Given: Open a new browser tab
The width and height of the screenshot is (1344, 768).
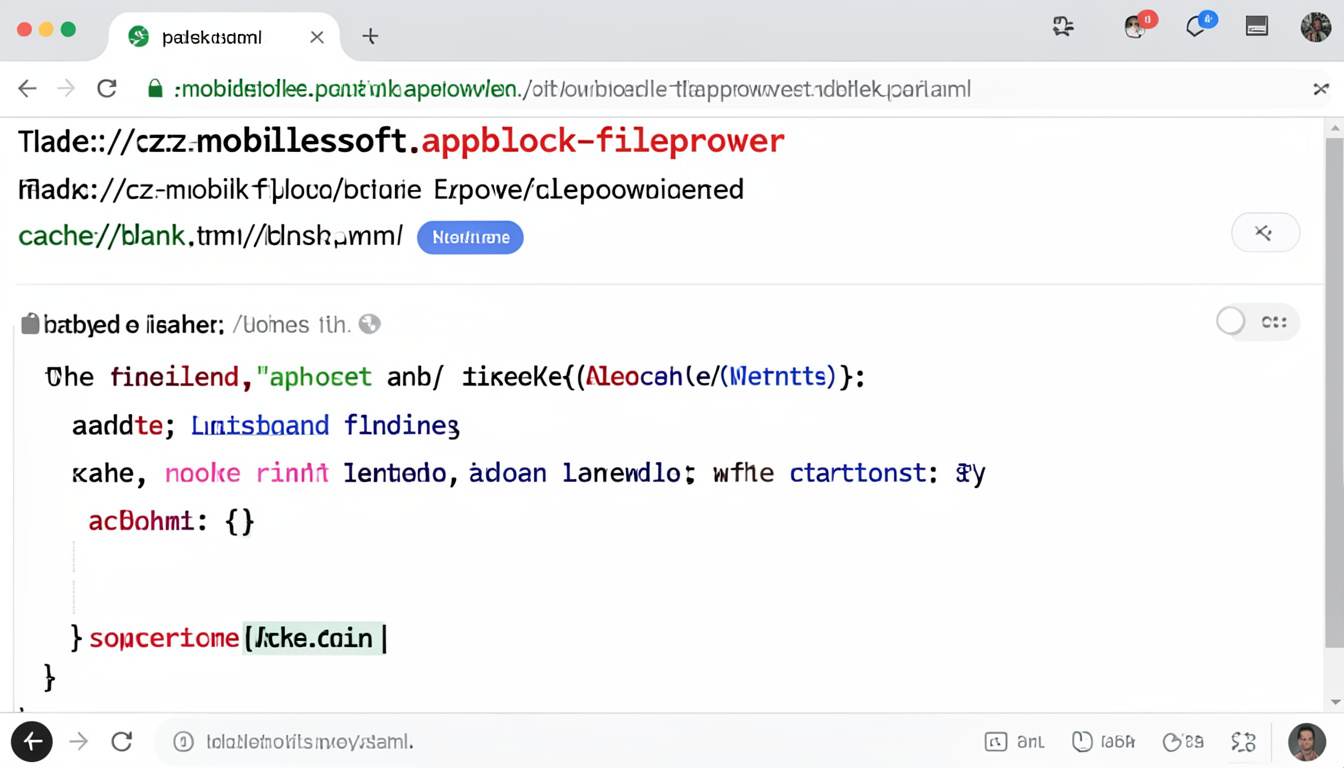Looking at the screenshot, I should (x=370, y=36).
